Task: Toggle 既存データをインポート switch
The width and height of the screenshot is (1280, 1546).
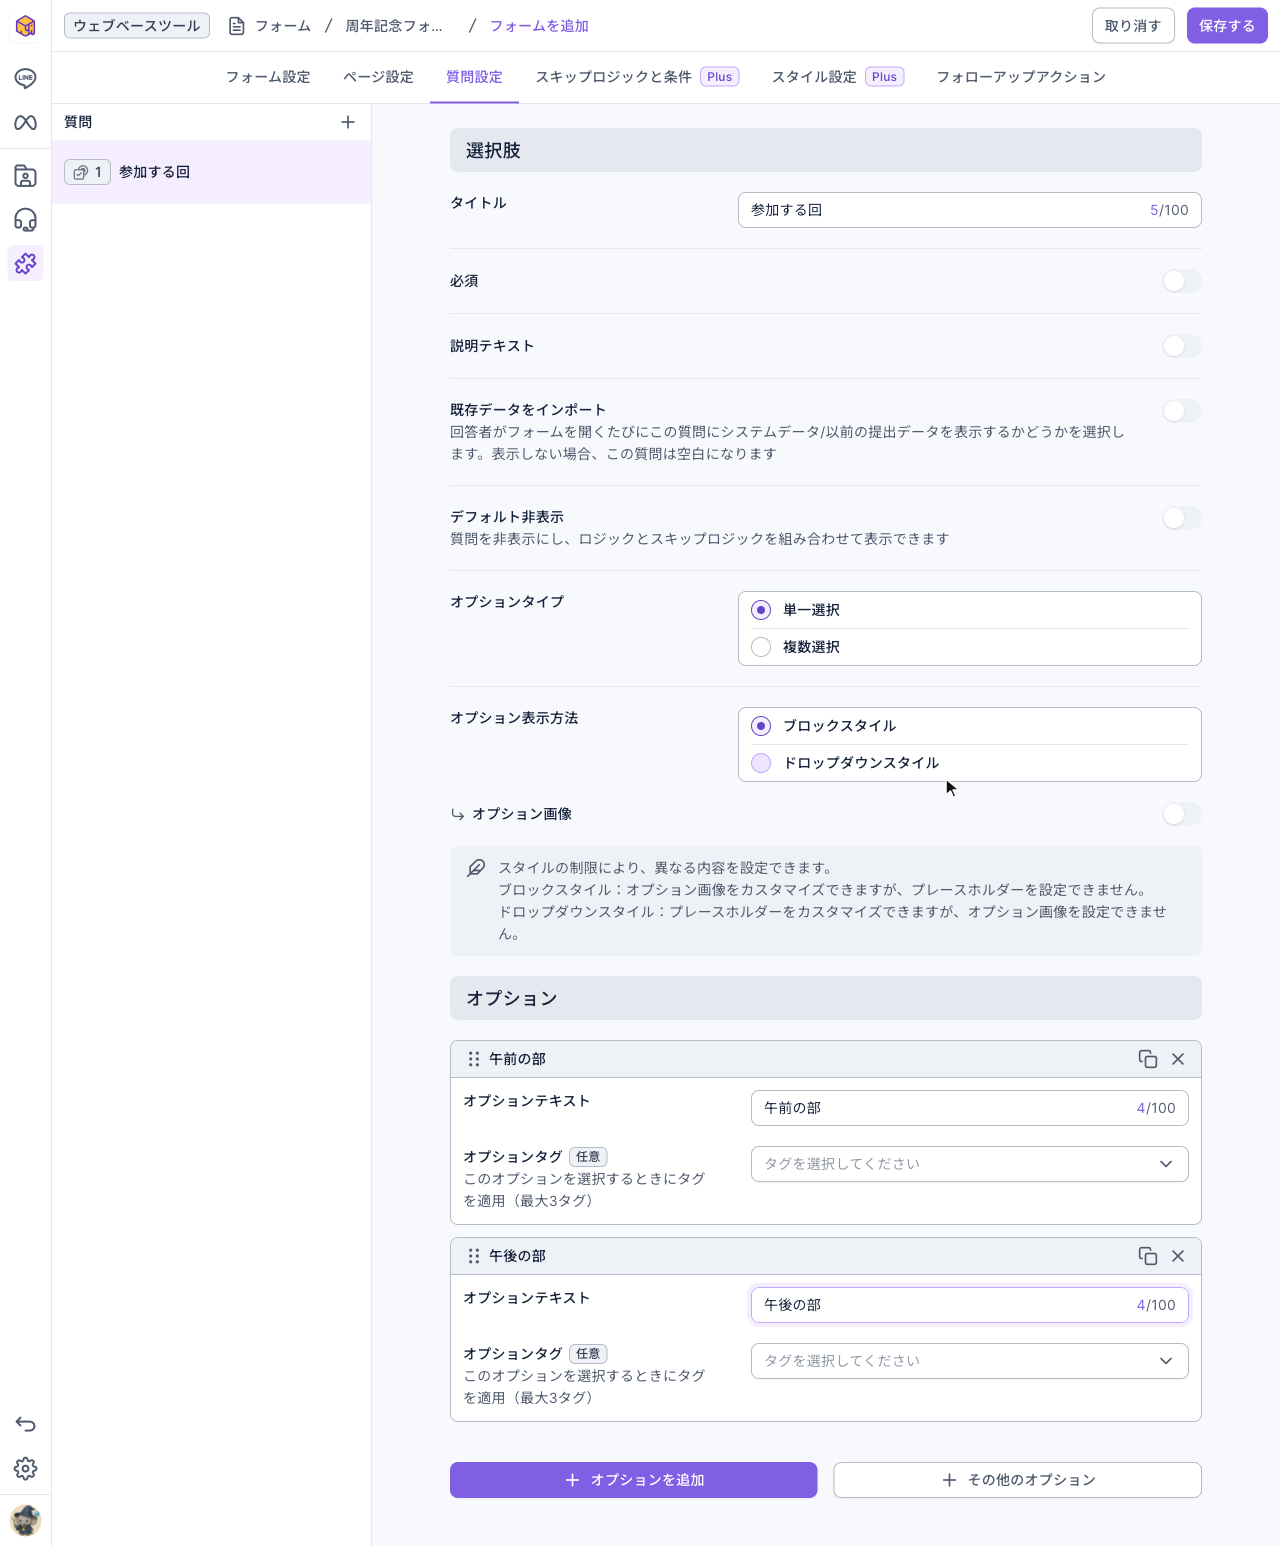Action: [x=1181, y=411]
